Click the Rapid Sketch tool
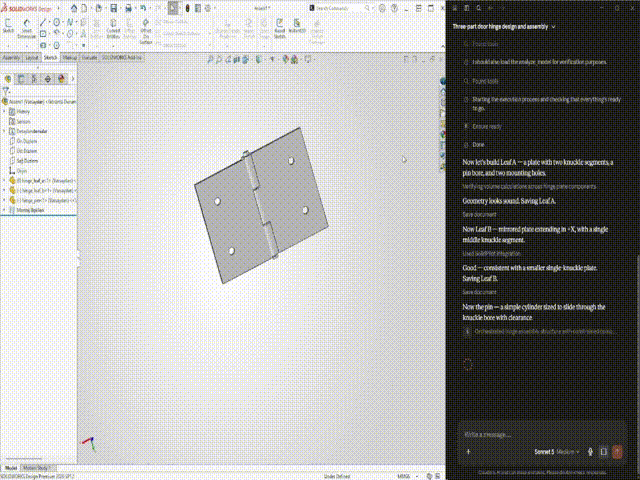This screenshot has height=480, width=640. (280, 28)
